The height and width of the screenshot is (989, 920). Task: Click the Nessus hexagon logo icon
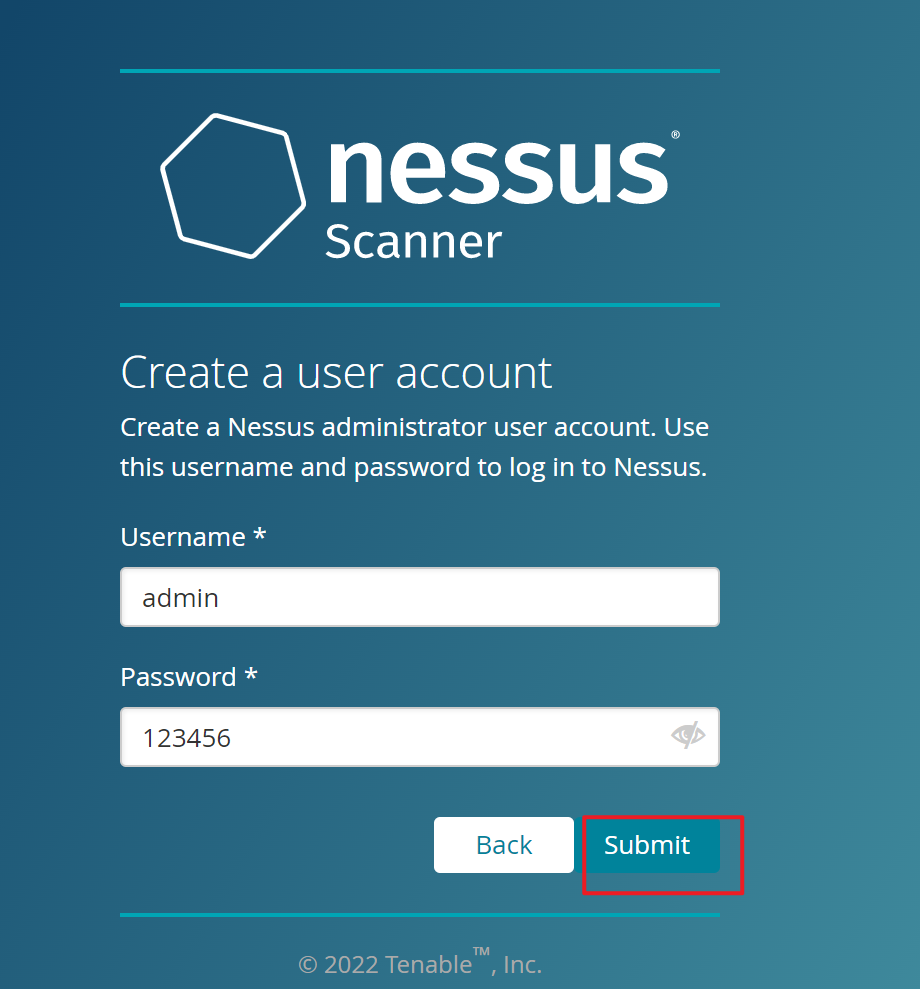(x=233, y=186)
